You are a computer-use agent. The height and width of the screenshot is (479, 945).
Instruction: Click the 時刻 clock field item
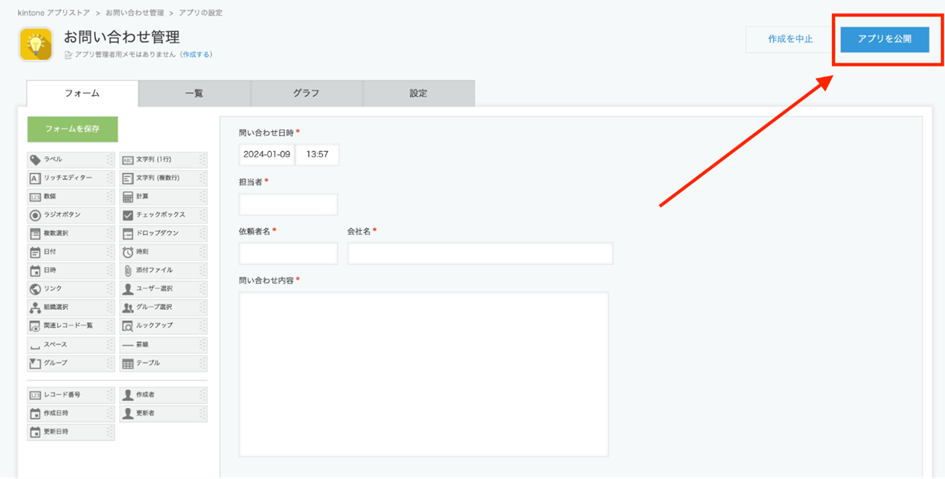point(162,252)
